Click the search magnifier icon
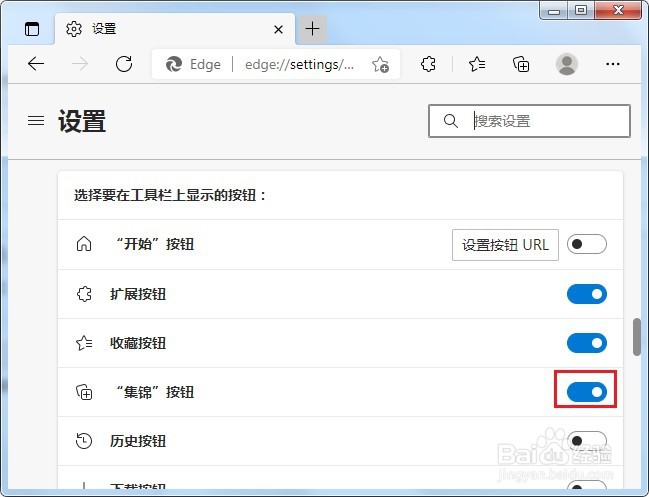The height and width of the screenshot is (497, 649). (x=450, y=121)
